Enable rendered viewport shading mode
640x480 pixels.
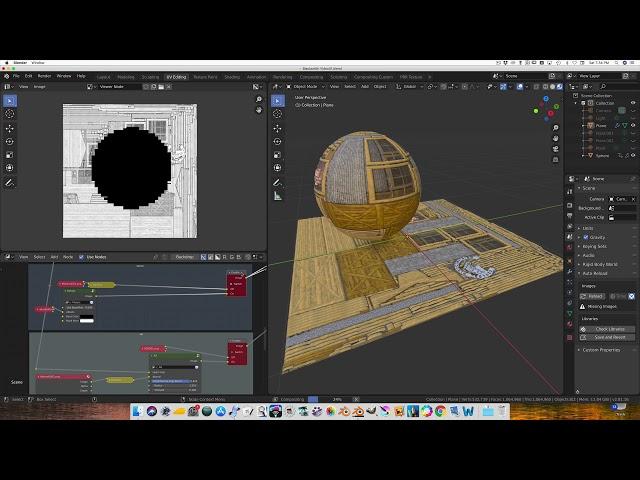pos(560,87)
